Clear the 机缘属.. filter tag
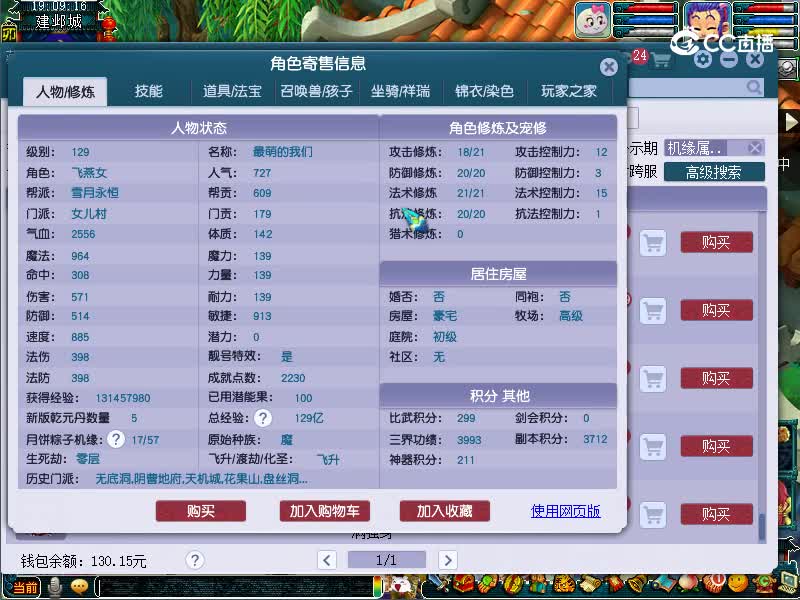The height and width of the screenshot is (600, 800). [755, 148]
